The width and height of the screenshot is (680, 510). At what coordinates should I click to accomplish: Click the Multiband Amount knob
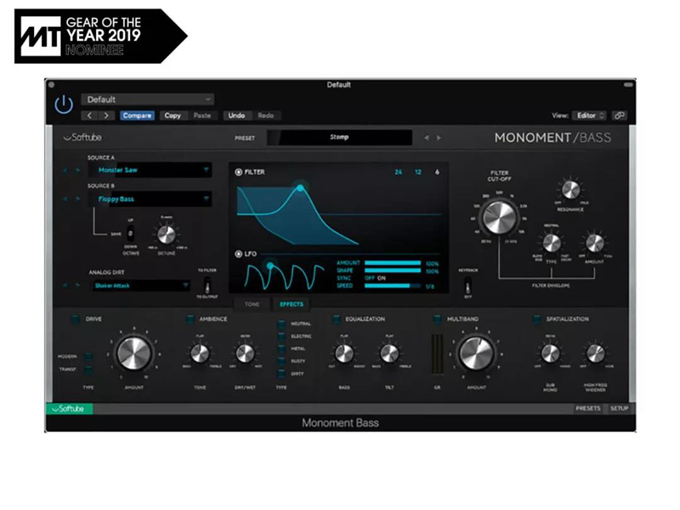pyautogui.click(x=476, y=353)
